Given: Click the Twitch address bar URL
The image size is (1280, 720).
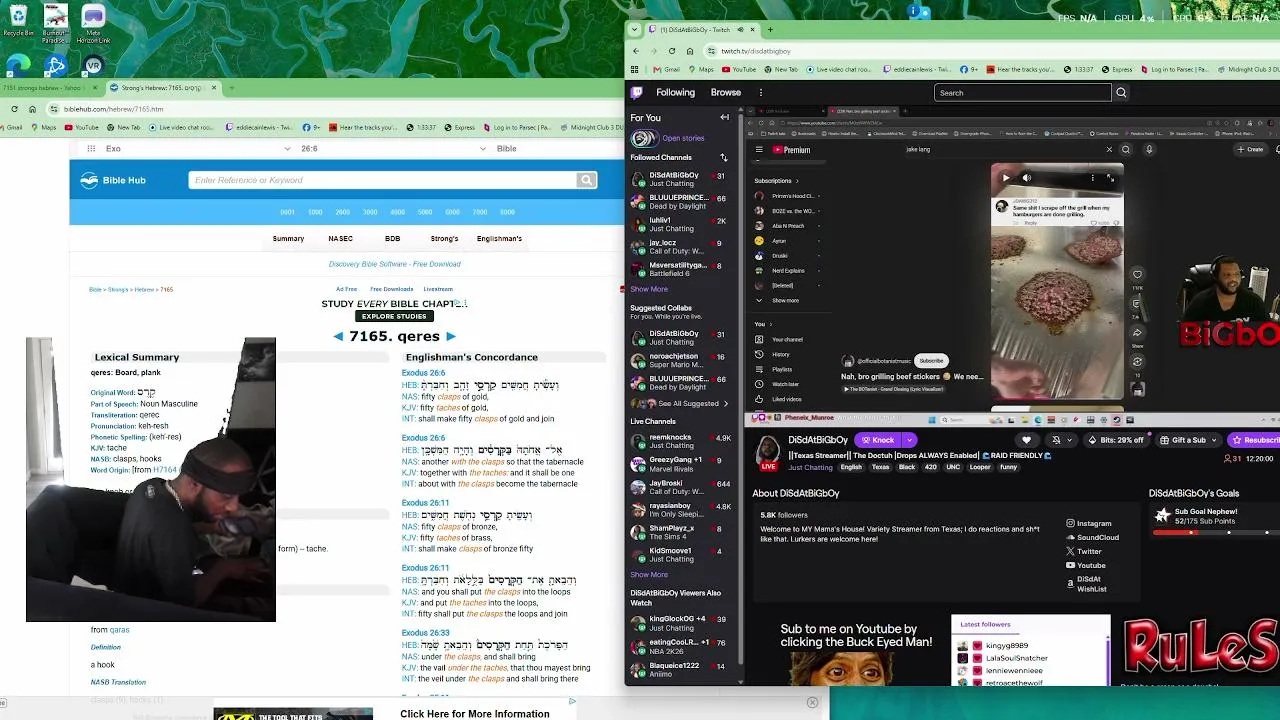Looking at the screenshot, I should click(756, 51).
